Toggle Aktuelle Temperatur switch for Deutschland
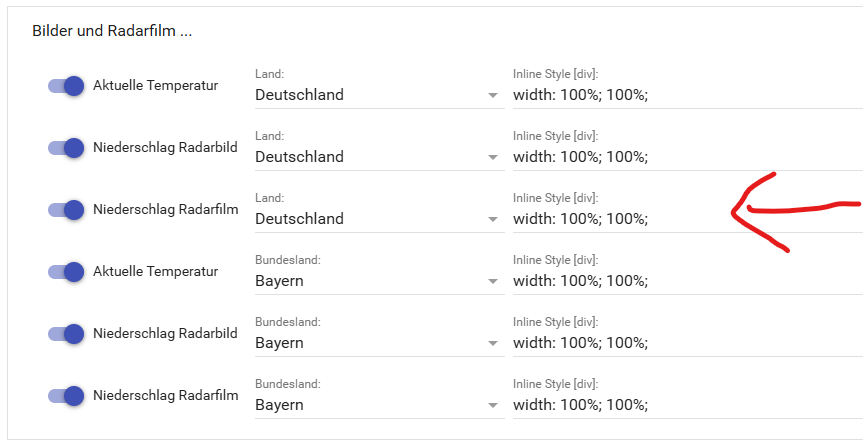The width and height of the screenshot is (863, 448). click(x=65, y=86)
